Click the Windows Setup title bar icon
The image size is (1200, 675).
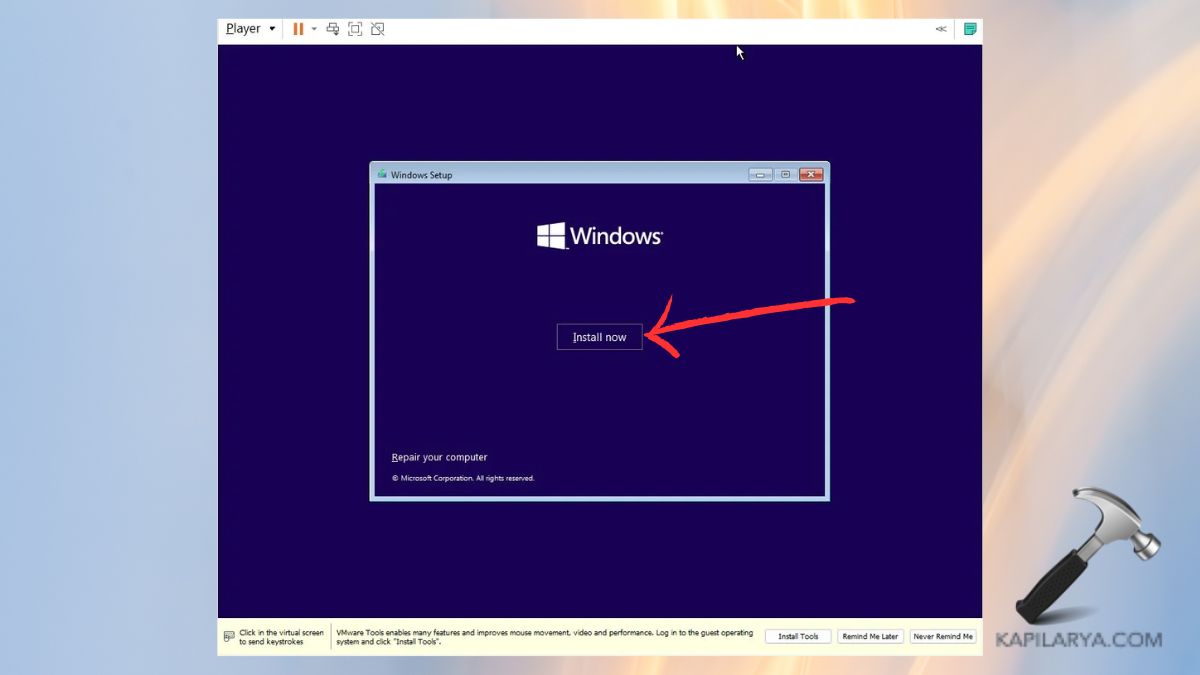pos(382,174)
